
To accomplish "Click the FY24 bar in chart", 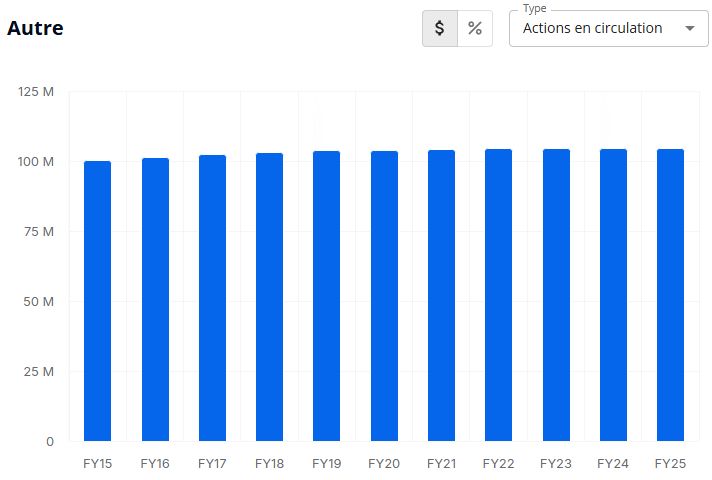I will click(613, 295).
